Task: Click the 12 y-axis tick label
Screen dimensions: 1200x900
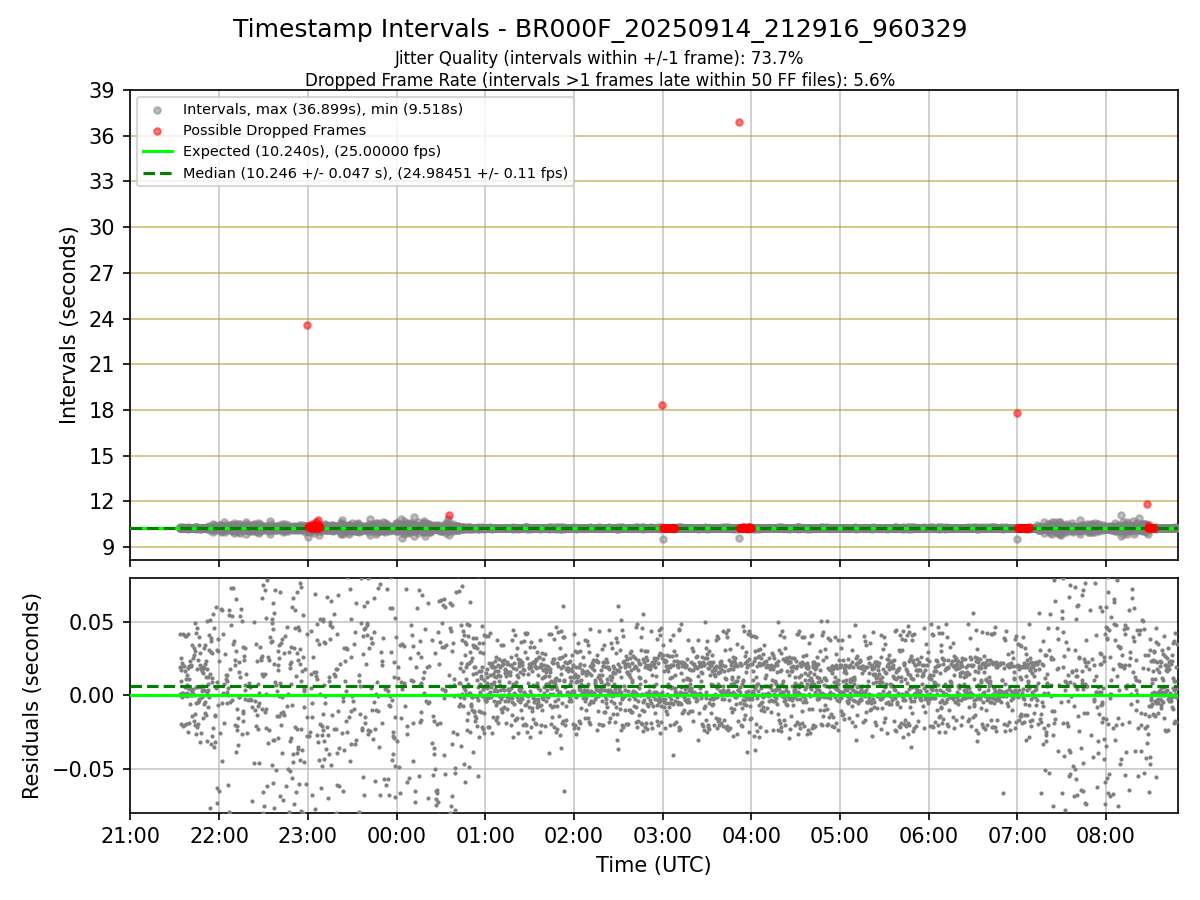Action: point(101,502)
